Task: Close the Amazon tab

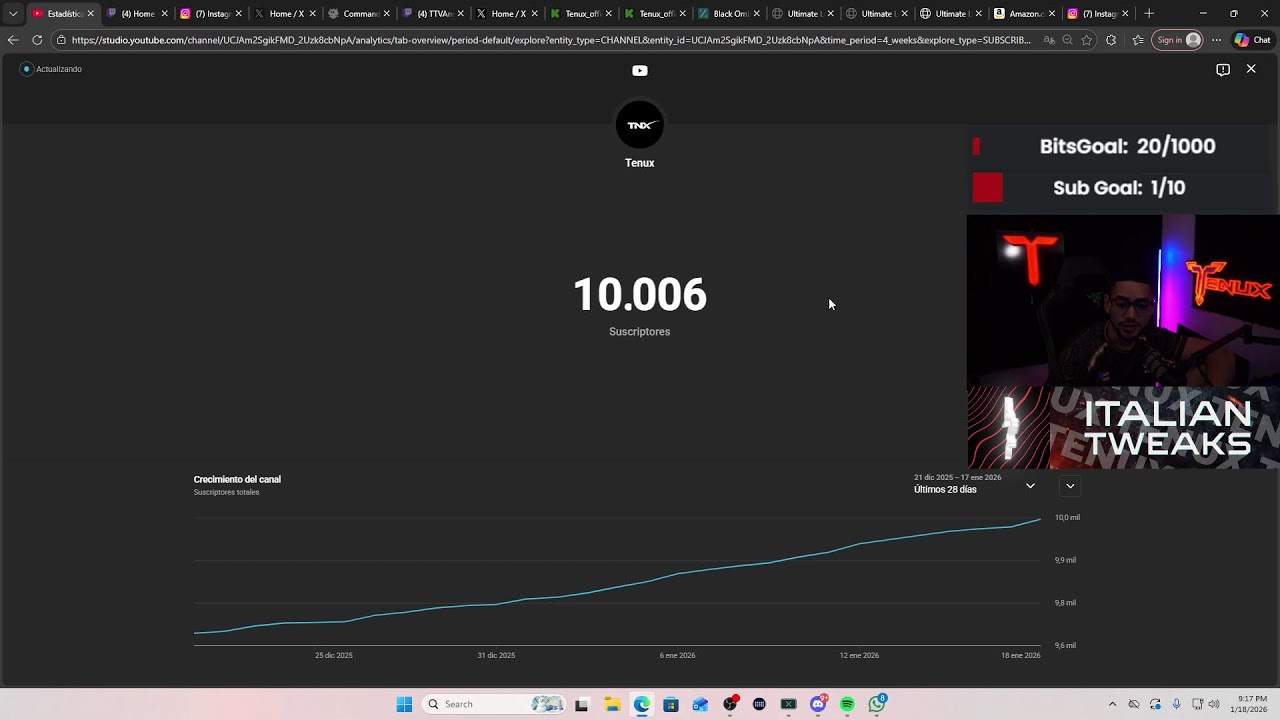Action: pos(1052,14)
